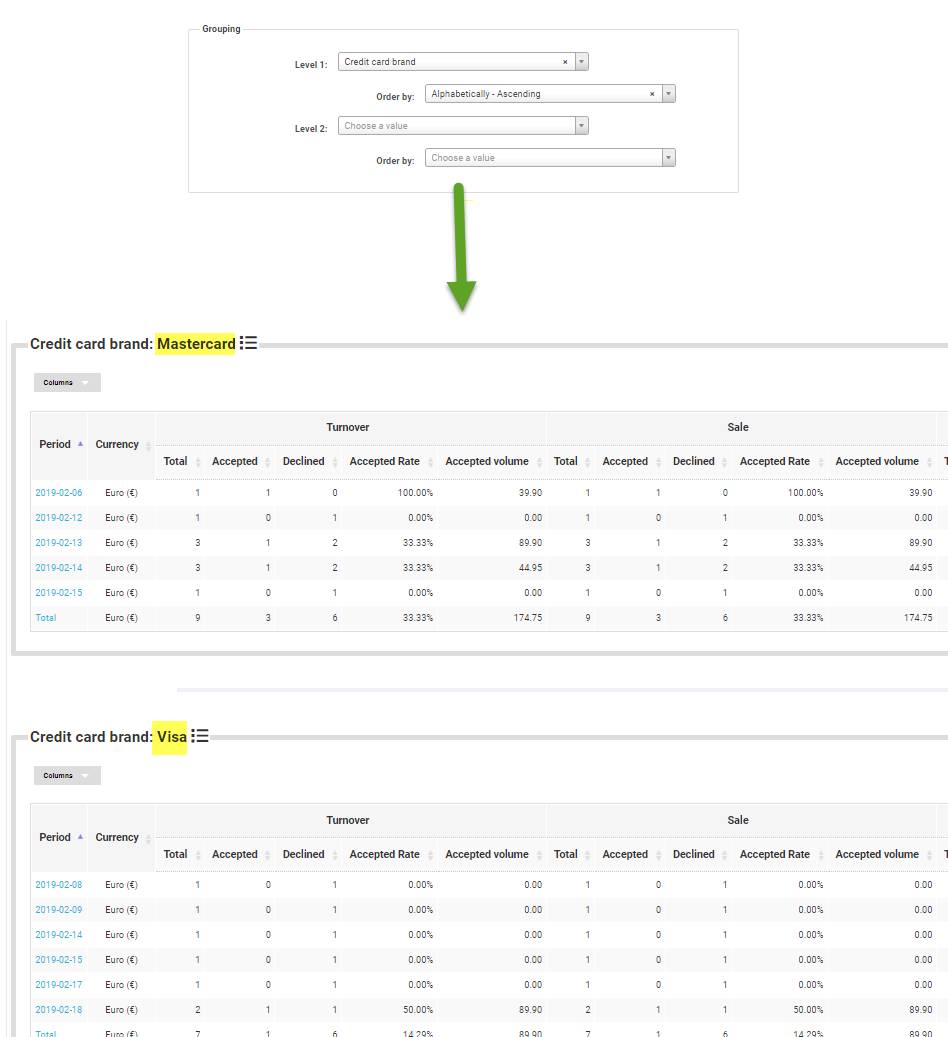Sort Mastercard Sale Accepted Rate column
This screenshot has width=948, height=1037.
pyautogui.click(x=779, y=462)
